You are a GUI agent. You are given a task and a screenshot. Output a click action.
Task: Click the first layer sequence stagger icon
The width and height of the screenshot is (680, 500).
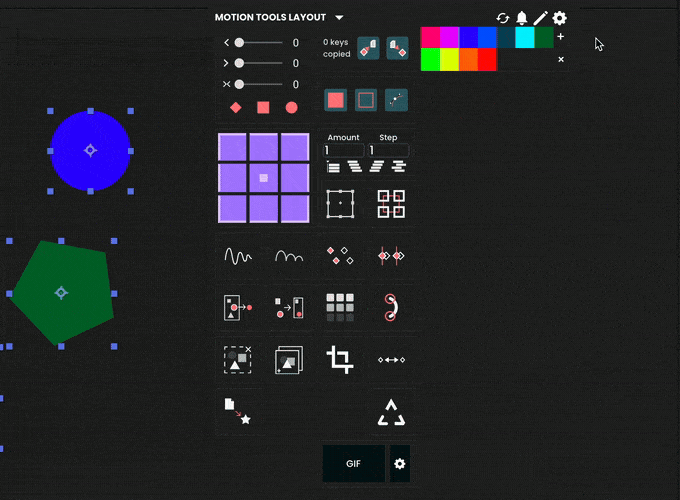click(x=333, y=167)
